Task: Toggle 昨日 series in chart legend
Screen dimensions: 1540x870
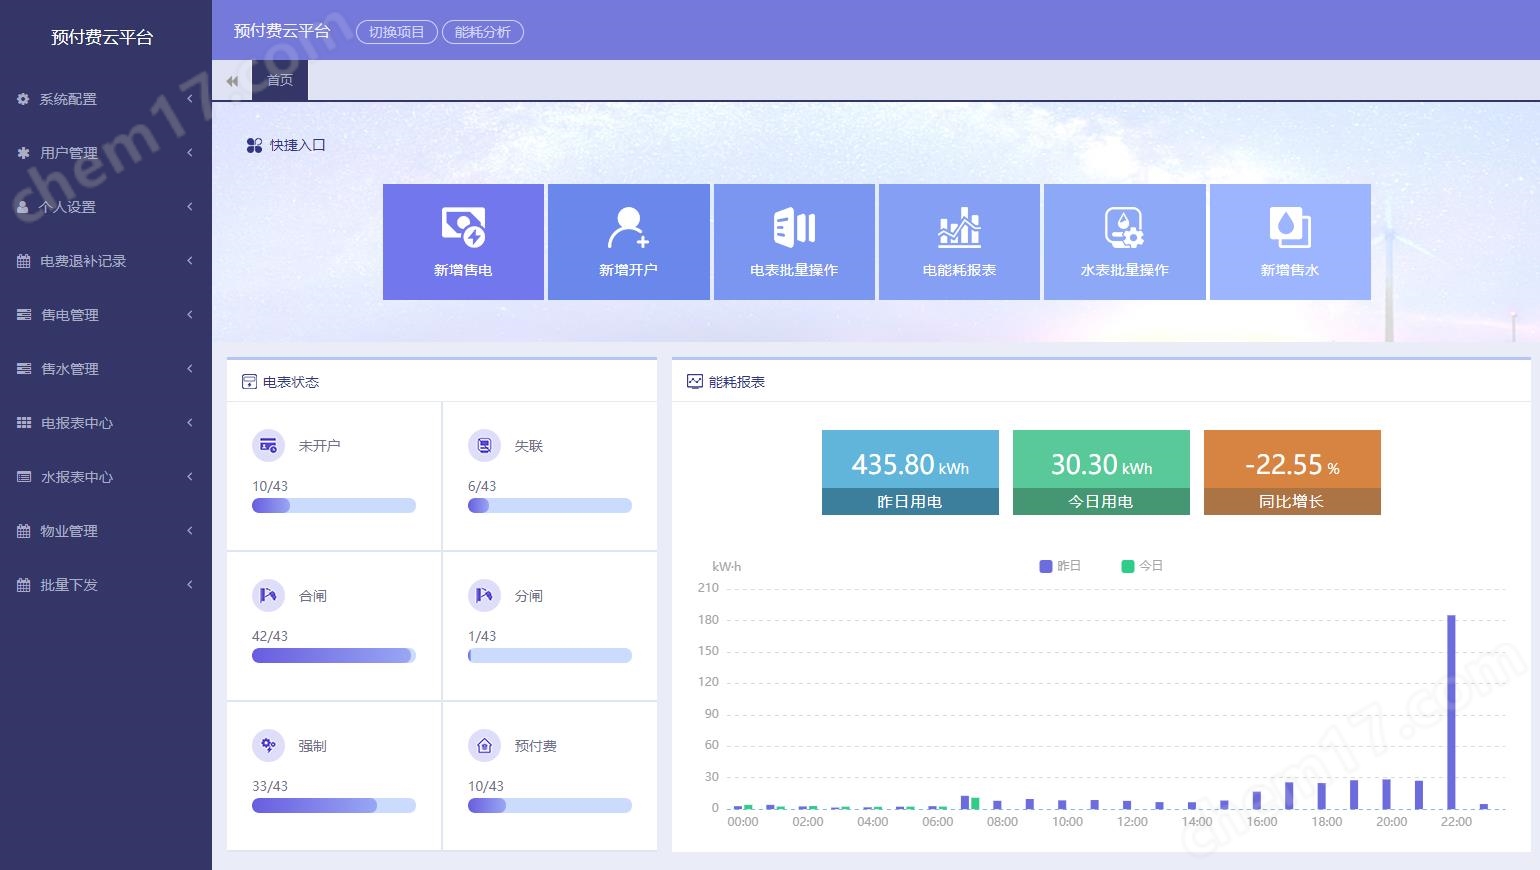Action: point(1060,566)
